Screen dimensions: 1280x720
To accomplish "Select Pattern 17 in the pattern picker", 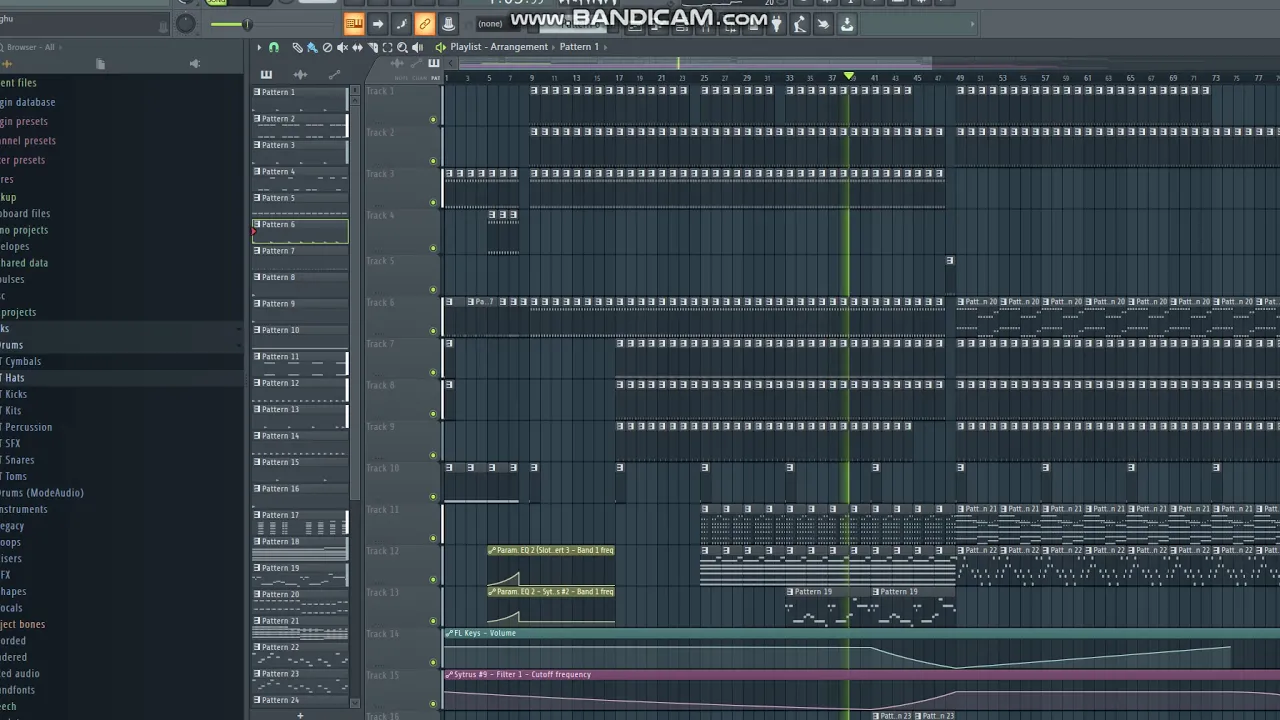I will 300,523.
